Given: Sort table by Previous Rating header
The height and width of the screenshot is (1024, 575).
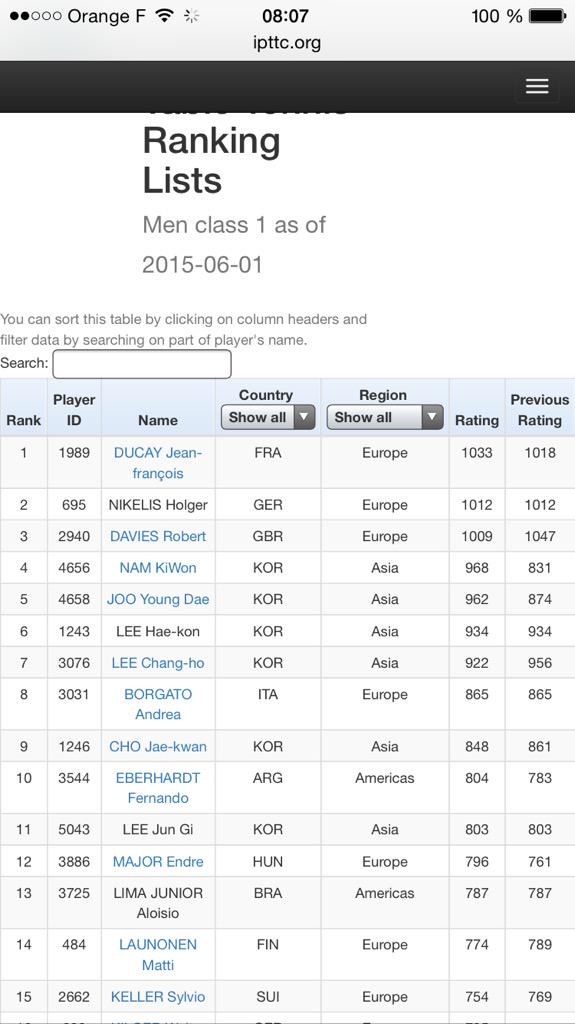Looking at the screenshot, I should tap(540, 410).
